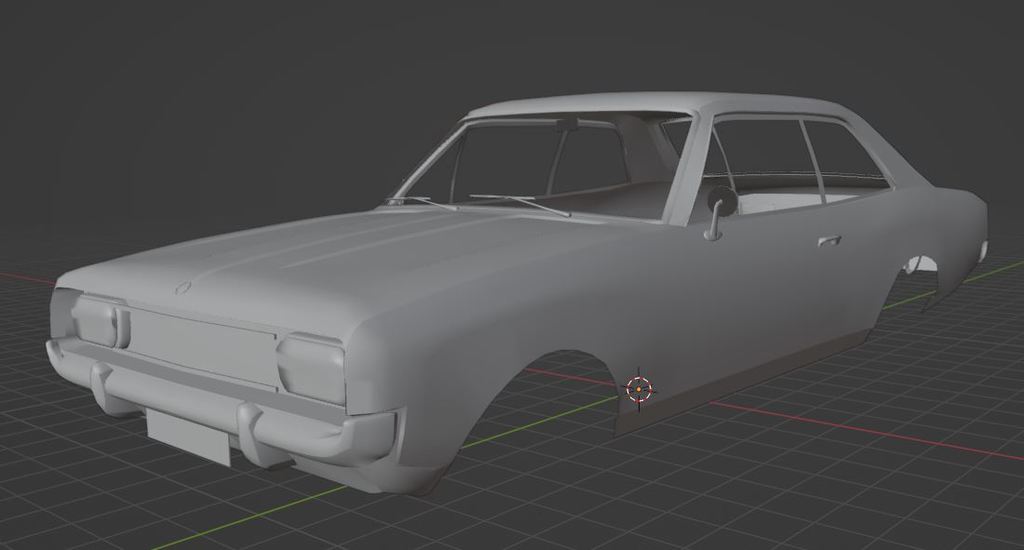Image resolution: width=1024 pixels, height=550 pixels.
Task: Select the front grille panel between the headlights
Action: tap(204, 346)
